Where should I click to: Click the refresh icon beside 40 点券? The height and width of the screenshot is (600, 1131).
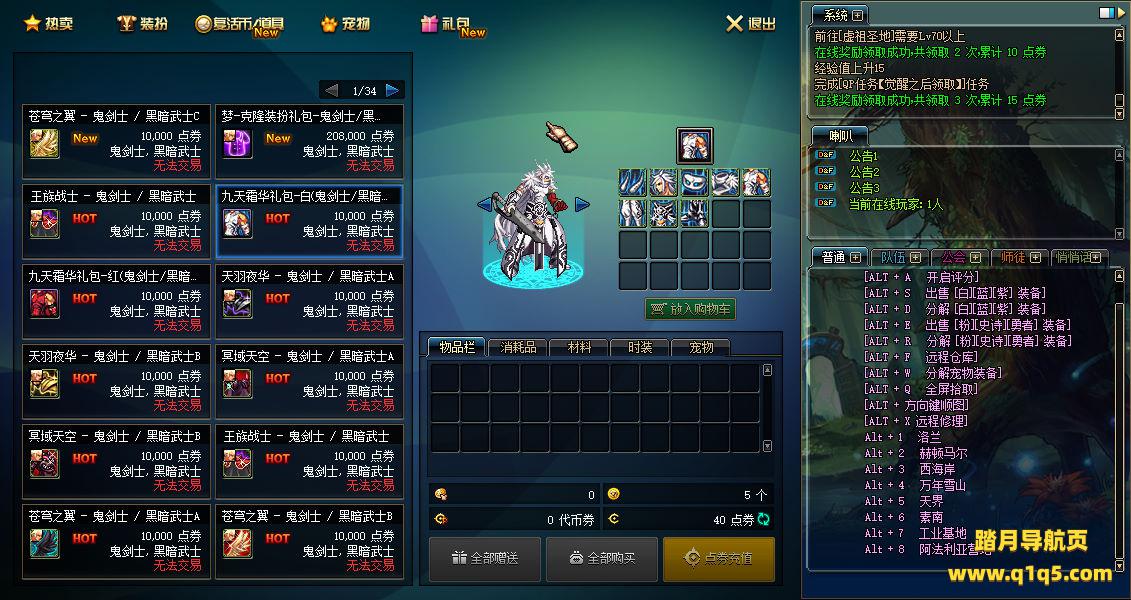764,519
